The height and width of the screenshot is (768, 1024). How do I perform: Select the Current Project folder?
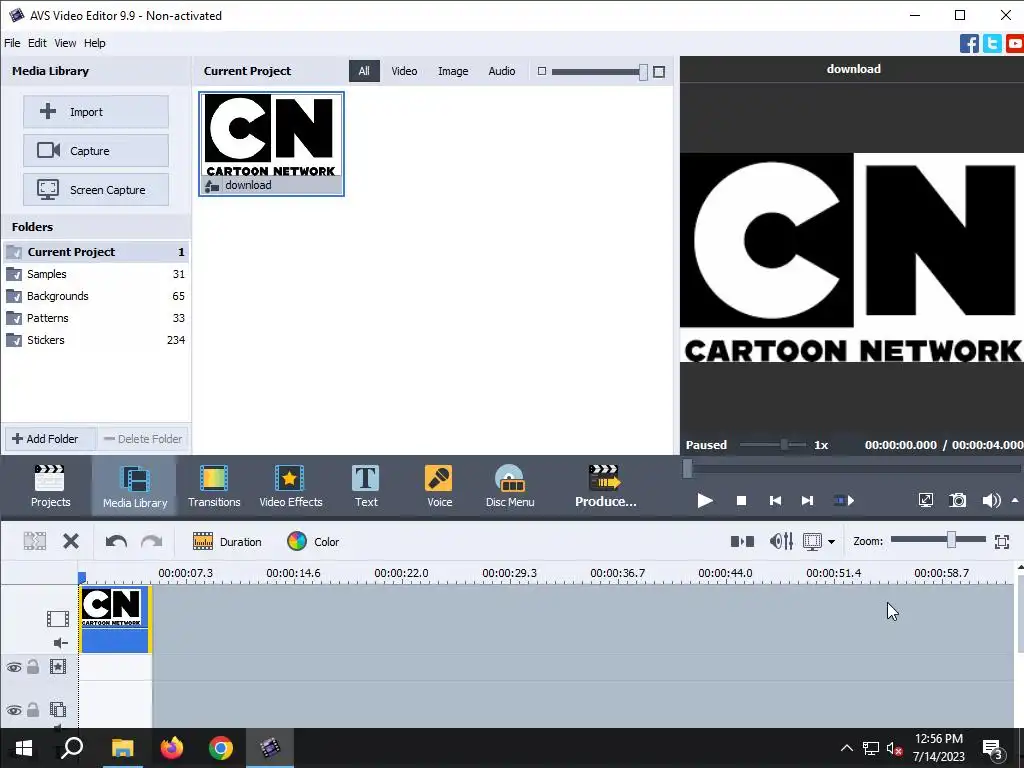tap(96, 252)
